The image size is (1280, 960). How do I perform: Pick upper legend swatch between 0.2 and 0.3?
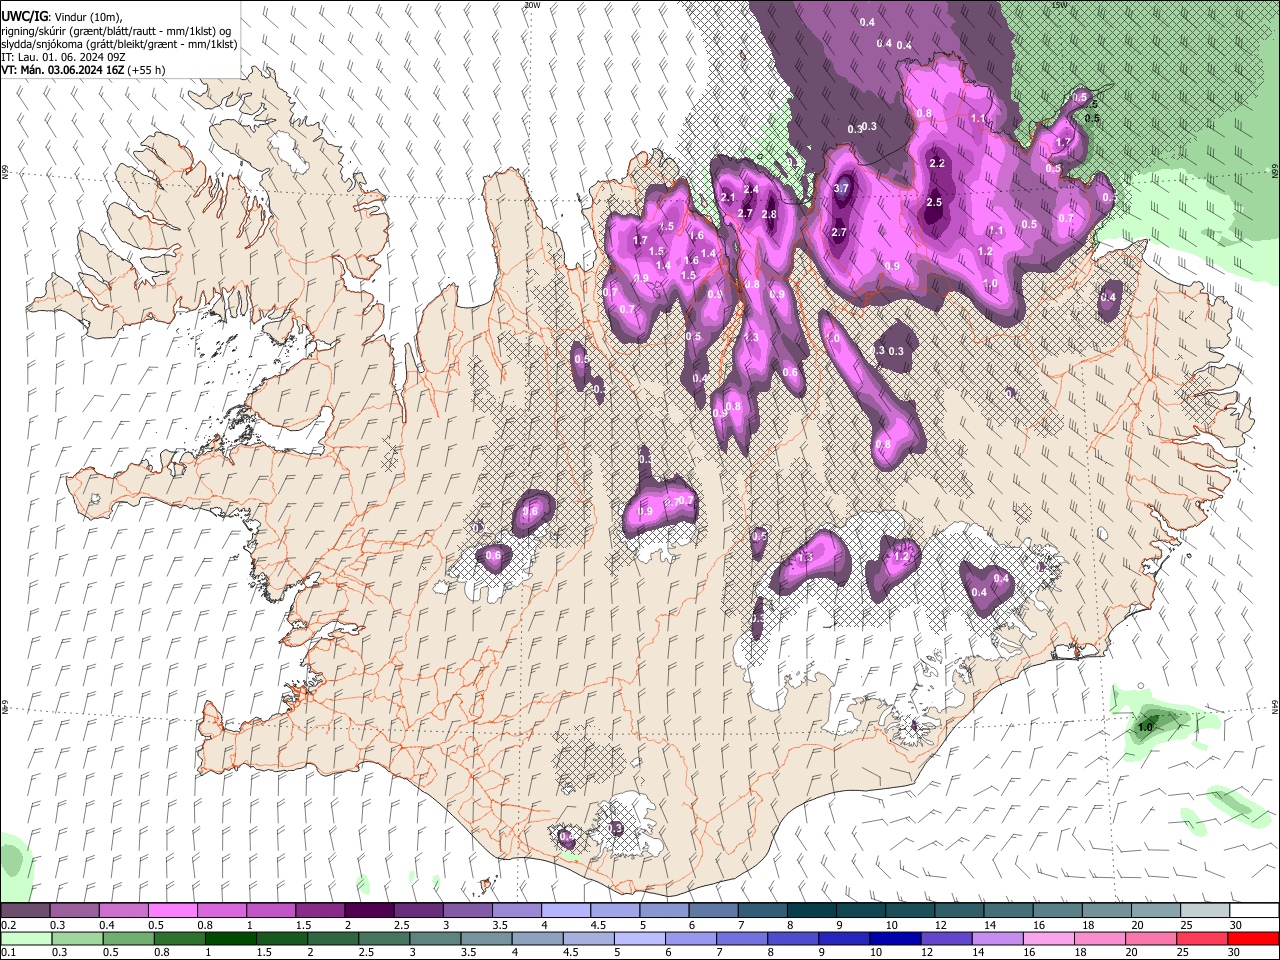pyautogui.click(x=25, y=911)
